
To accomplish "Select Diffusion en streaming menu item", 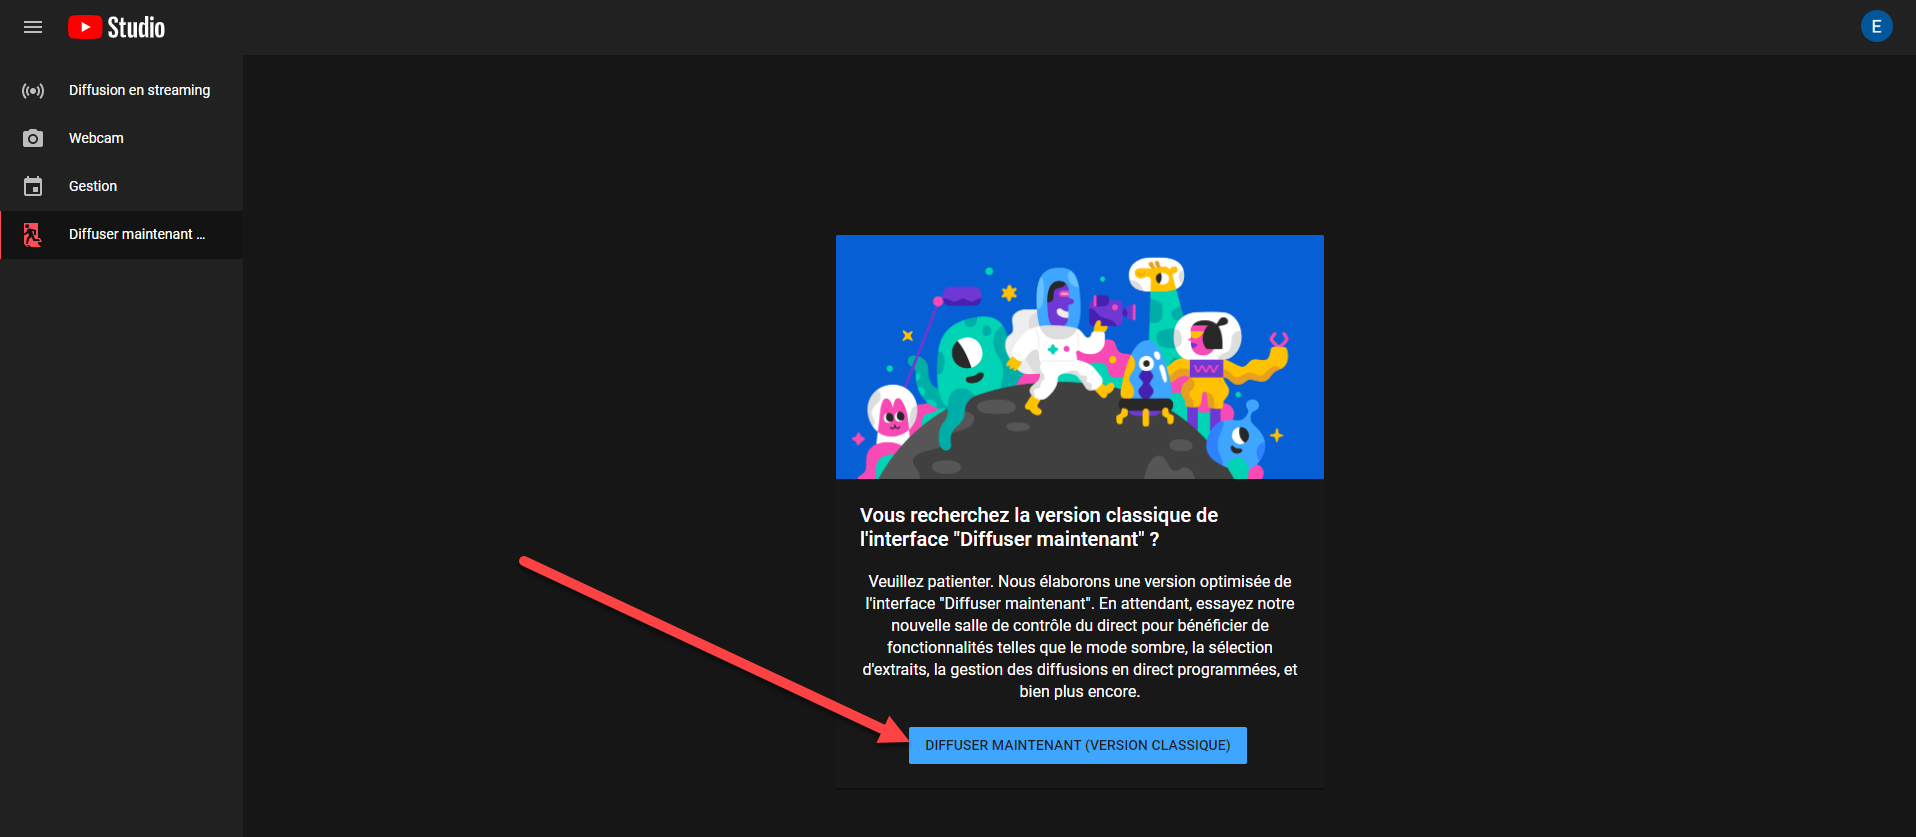I will click(x=122, y=90).
